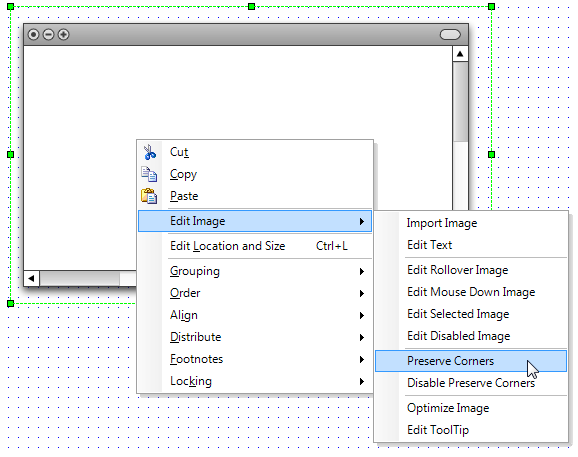Open the Distribute submenu

pos(255,337)
